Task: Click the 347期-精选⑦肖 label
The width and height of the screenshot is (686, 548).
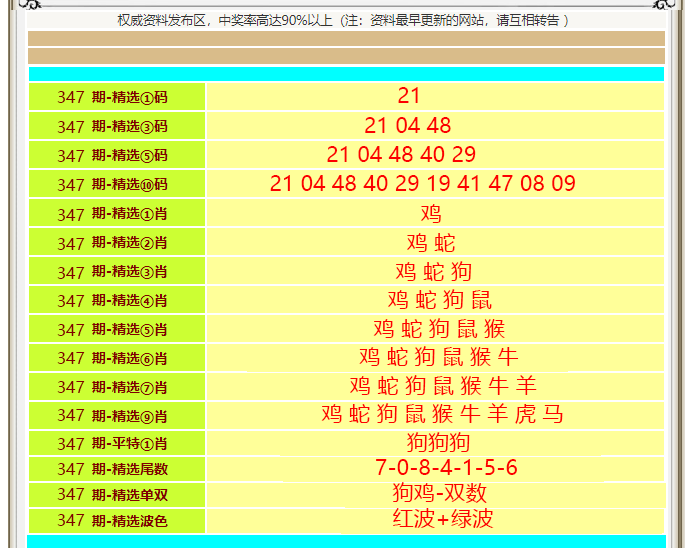Action: click(x=117, y=387)
